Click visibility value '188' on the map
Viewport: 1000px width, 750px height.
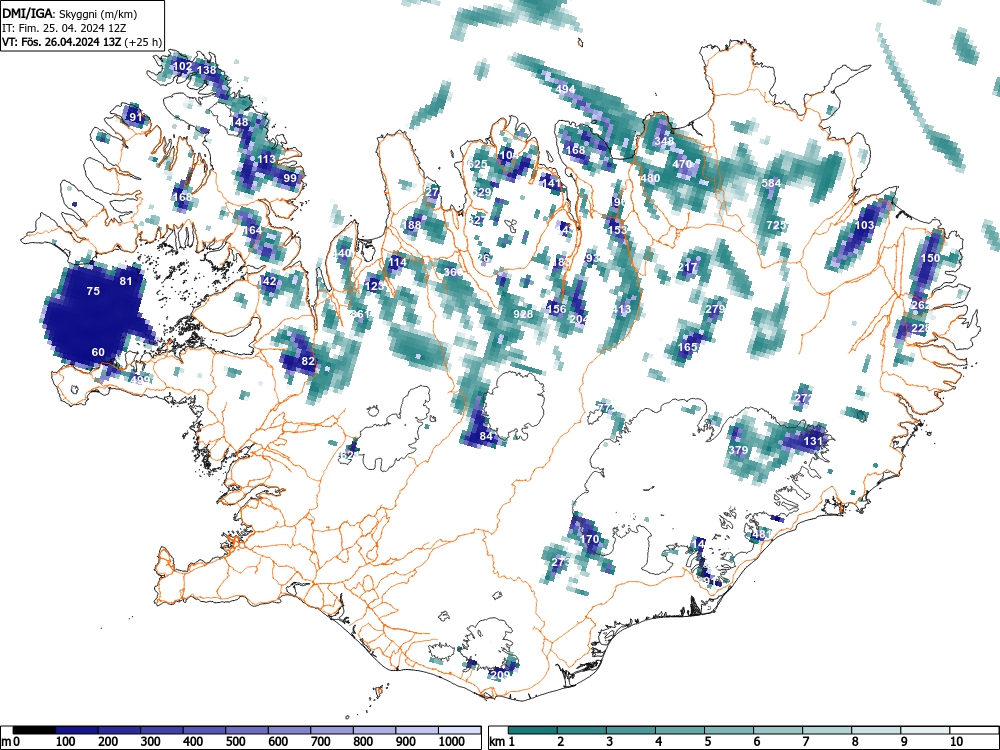[x=411, y=224]
